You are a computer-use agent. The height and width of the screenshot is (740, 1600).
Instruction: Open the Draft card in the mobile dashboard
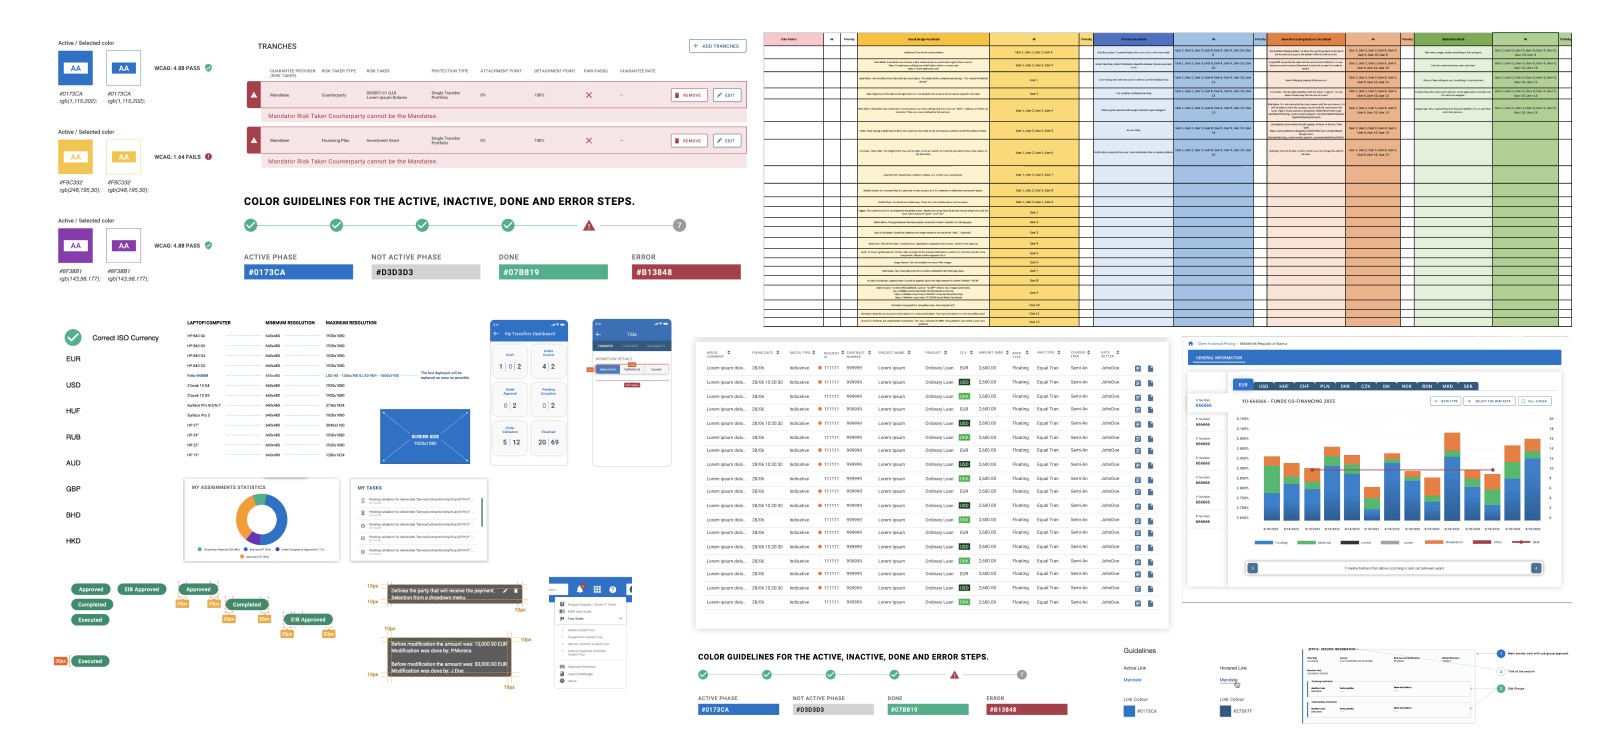(510, 362)
